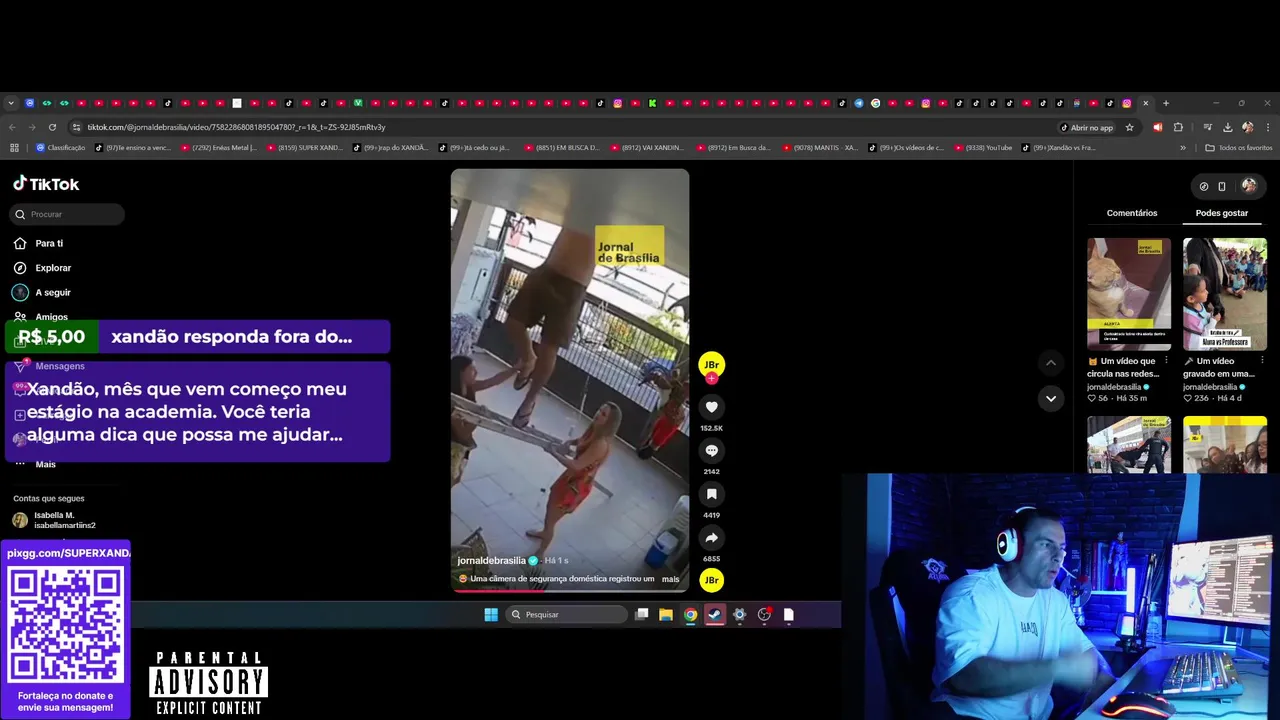Open a new browser tab
1280x720 pixels.
click(x=1165, y=103)
